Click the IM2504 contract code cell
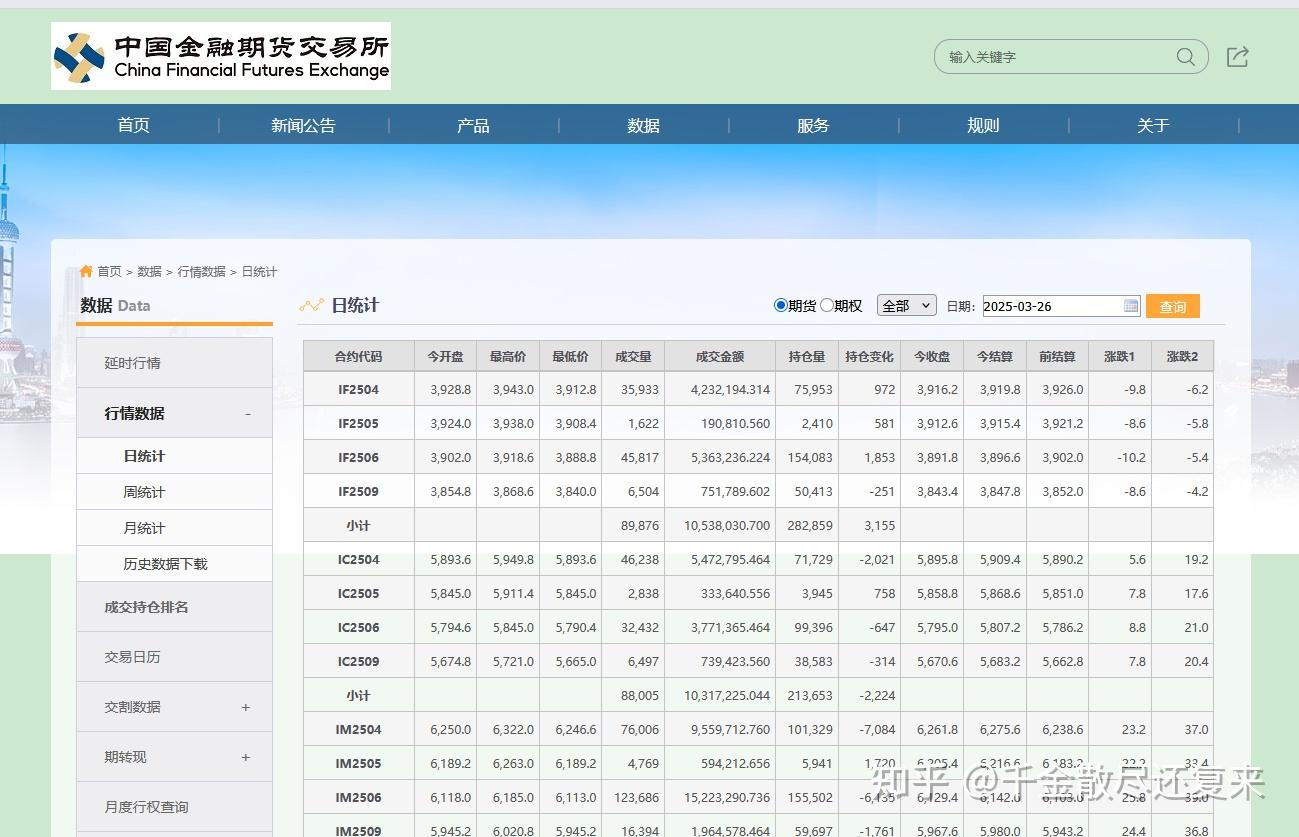 358,730
